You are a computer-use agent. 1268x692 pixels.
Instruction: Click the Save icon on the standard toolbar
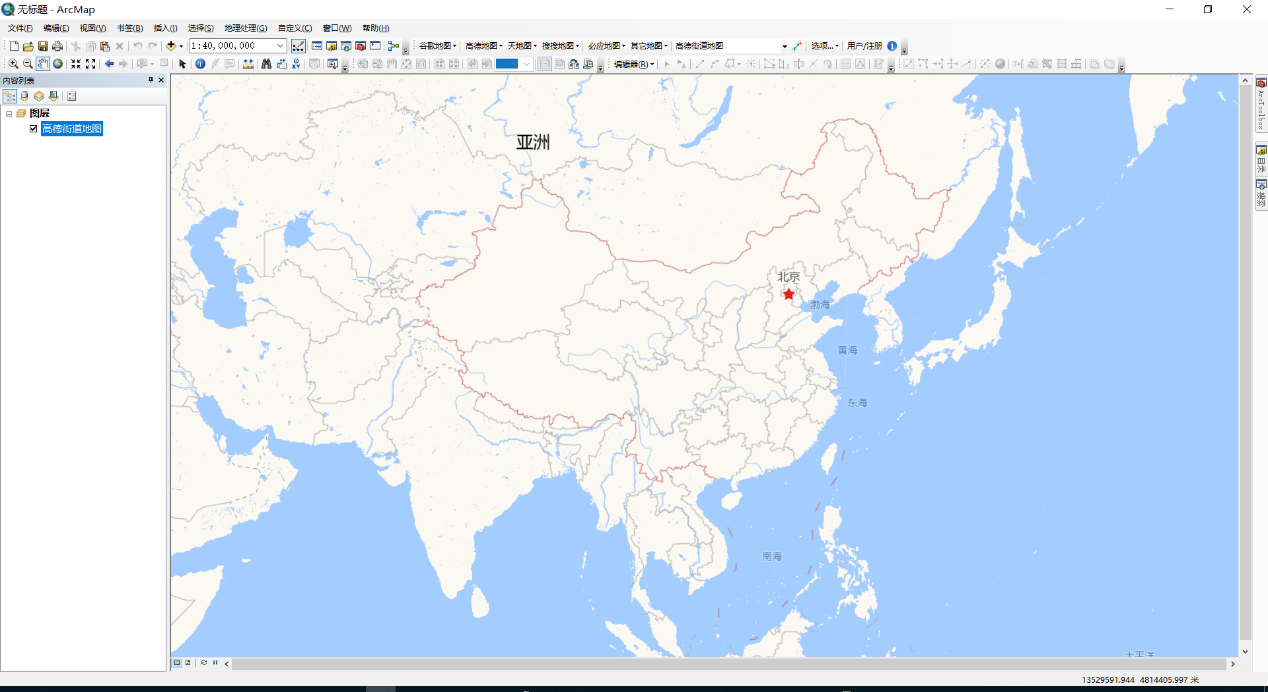point(42,45)
